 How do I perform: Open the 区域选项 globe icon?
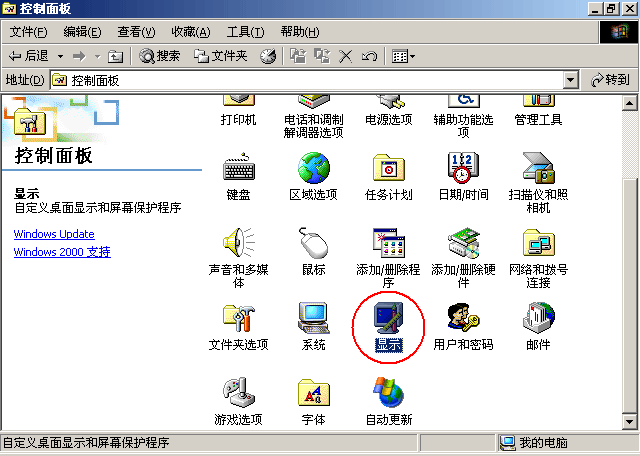313,167
